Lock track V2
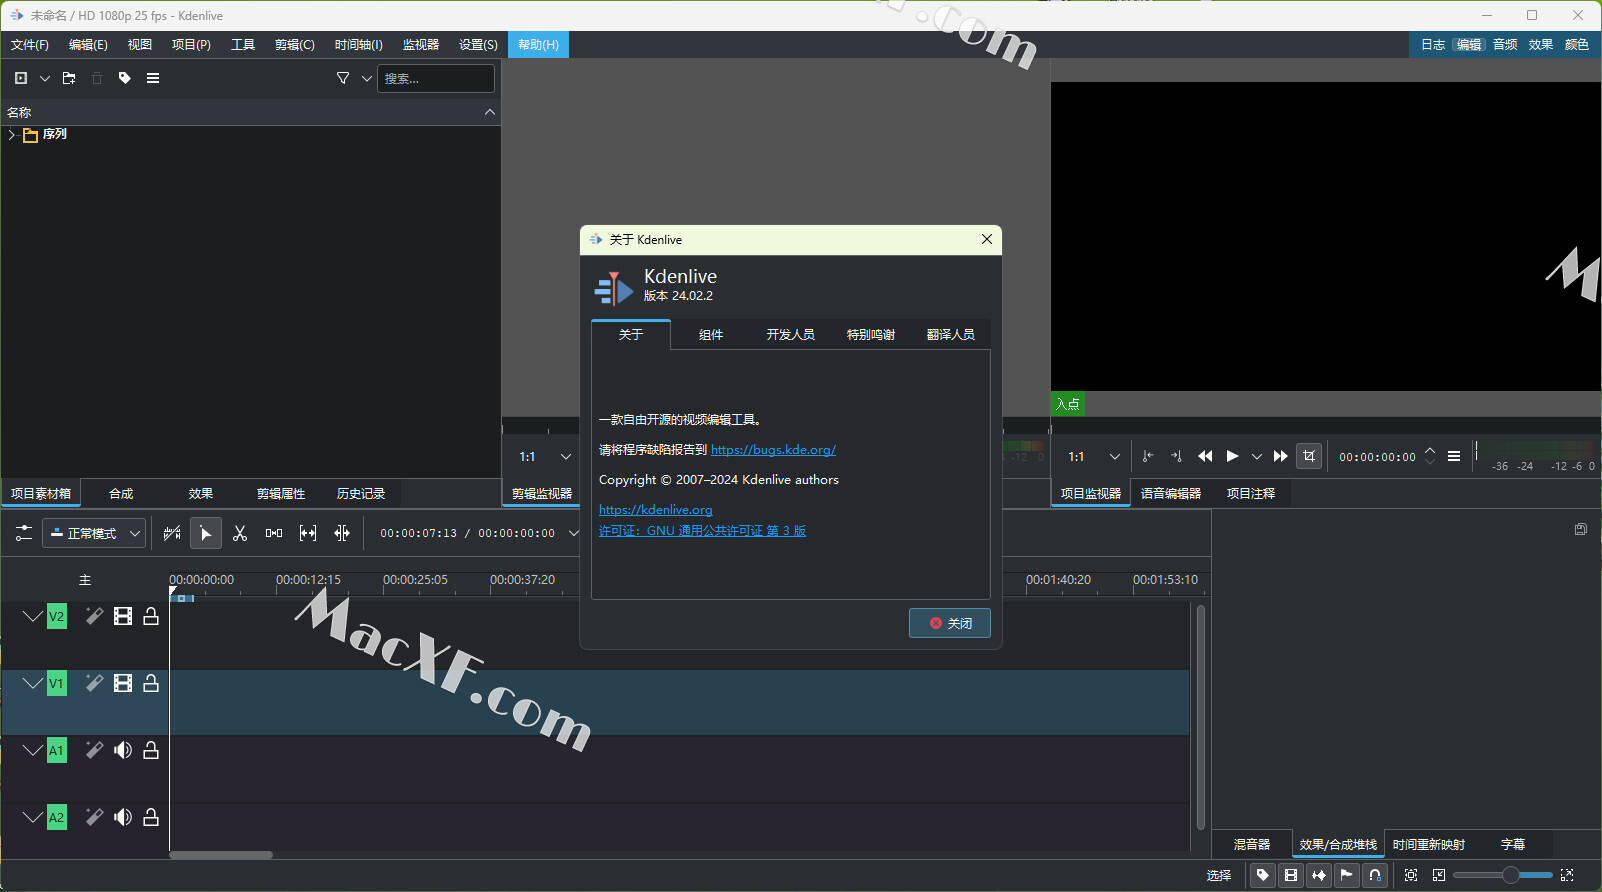The width and height of the screenshot is (1602, 892). tap(151, 616)
